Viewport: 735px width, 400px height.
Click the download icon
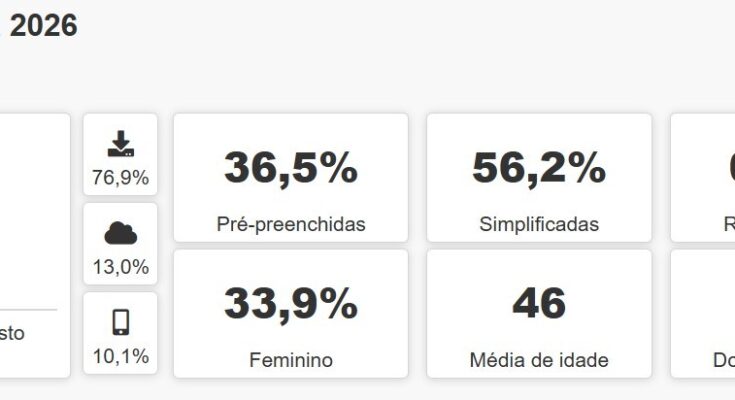coord(120,145)
